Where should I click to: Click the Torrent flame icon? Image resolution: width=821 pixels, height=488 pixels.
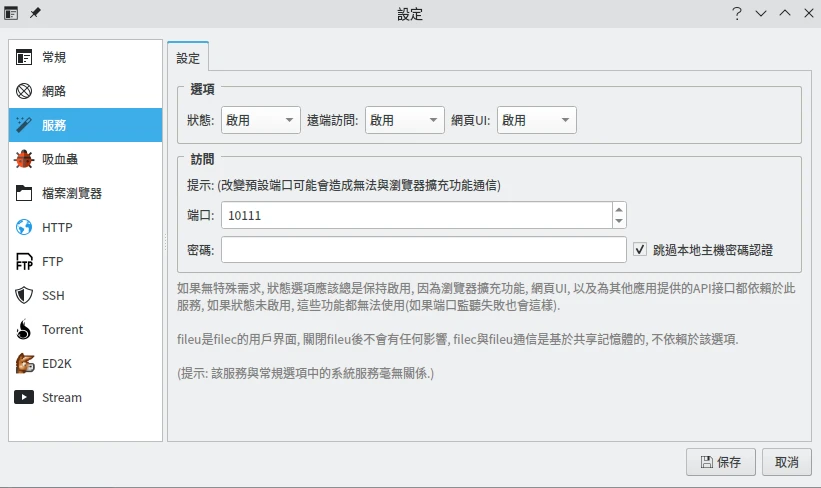click(24, 329)
